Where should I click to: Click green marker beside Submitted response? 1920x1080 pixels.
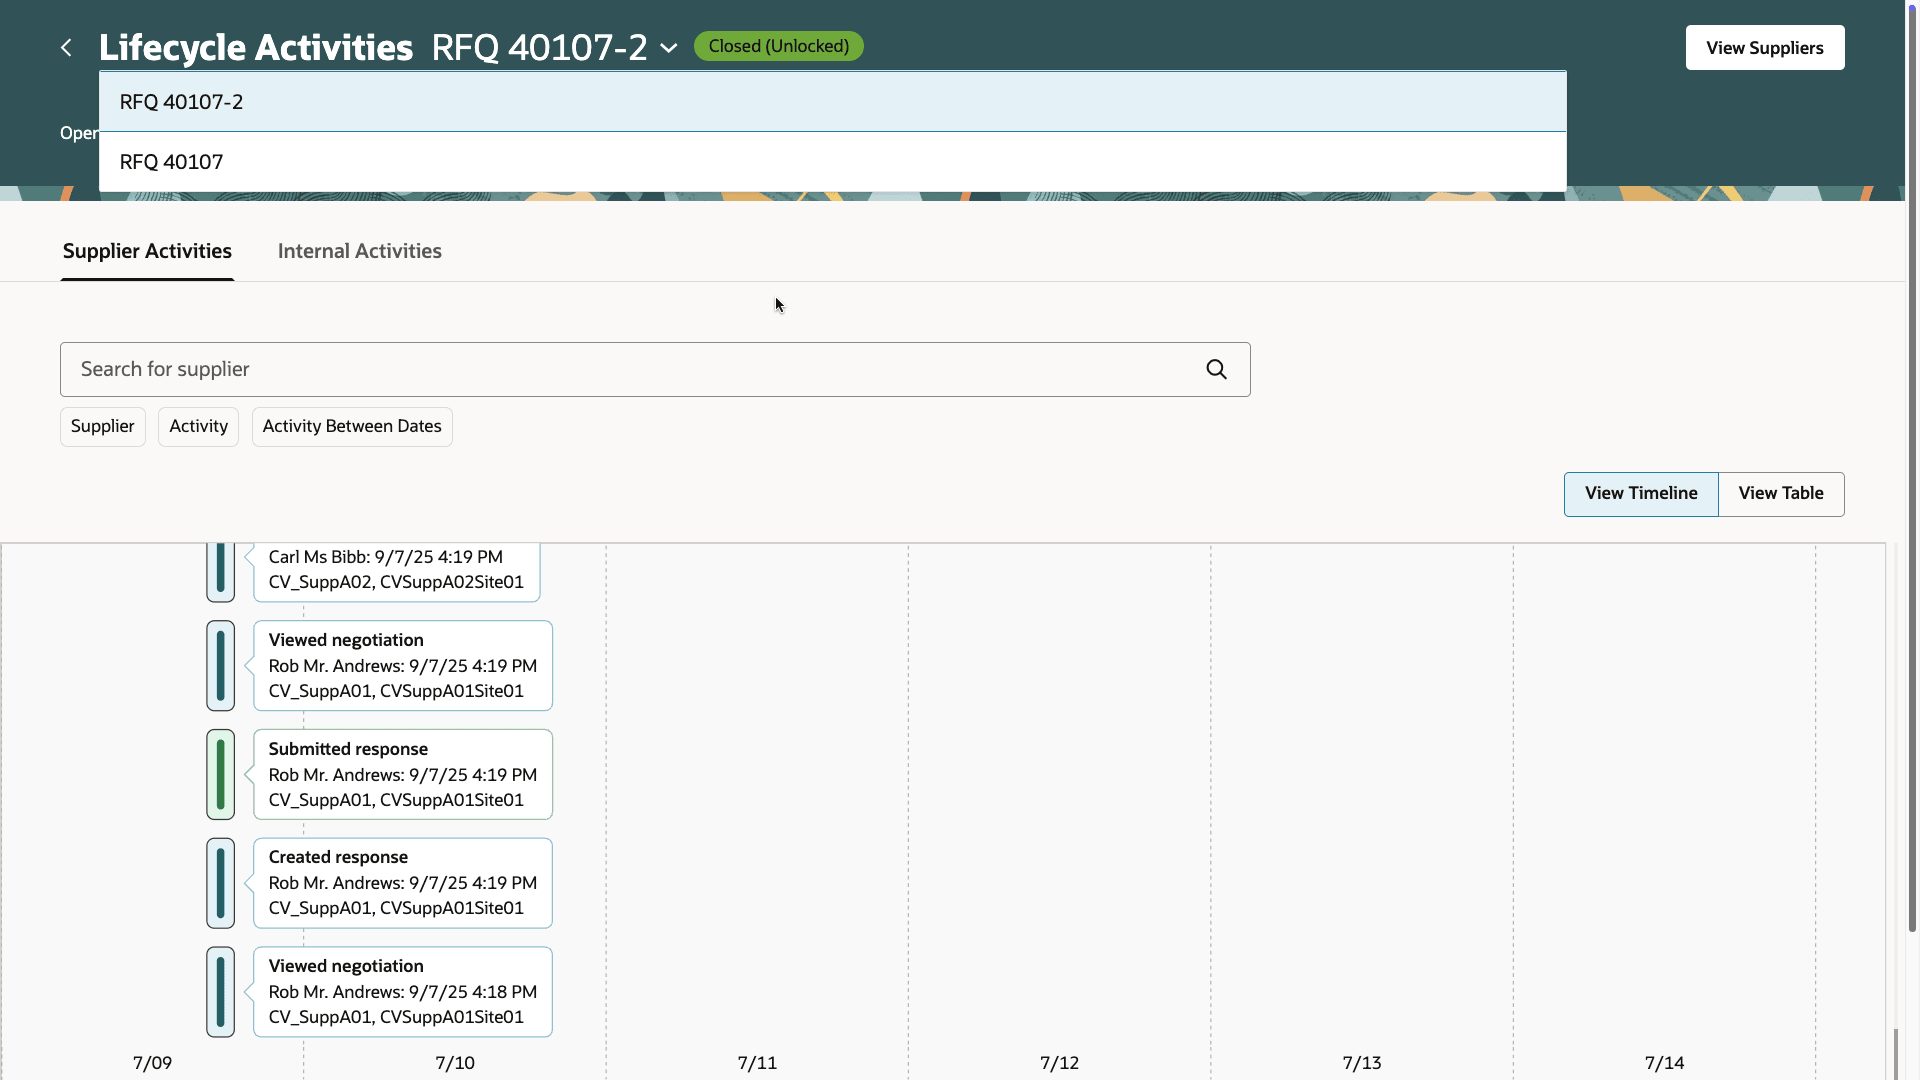pyautogui.click(x=220, y=775)
